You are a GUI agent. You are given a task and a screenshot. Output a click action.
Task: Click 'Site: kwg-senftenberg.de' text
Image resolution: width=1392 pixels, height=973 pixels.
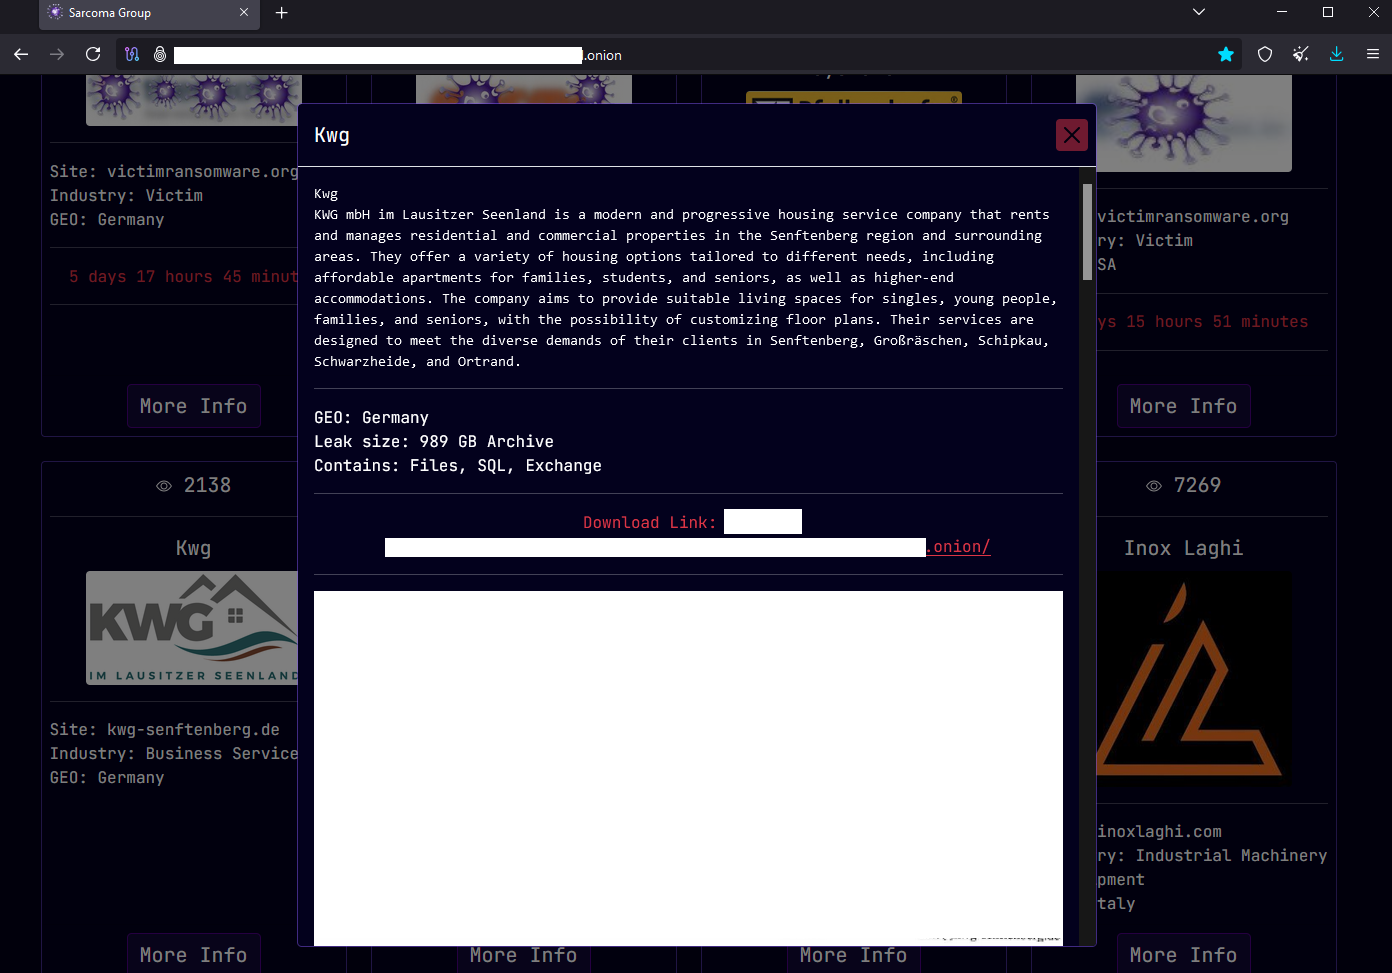(x=165, y=730)
